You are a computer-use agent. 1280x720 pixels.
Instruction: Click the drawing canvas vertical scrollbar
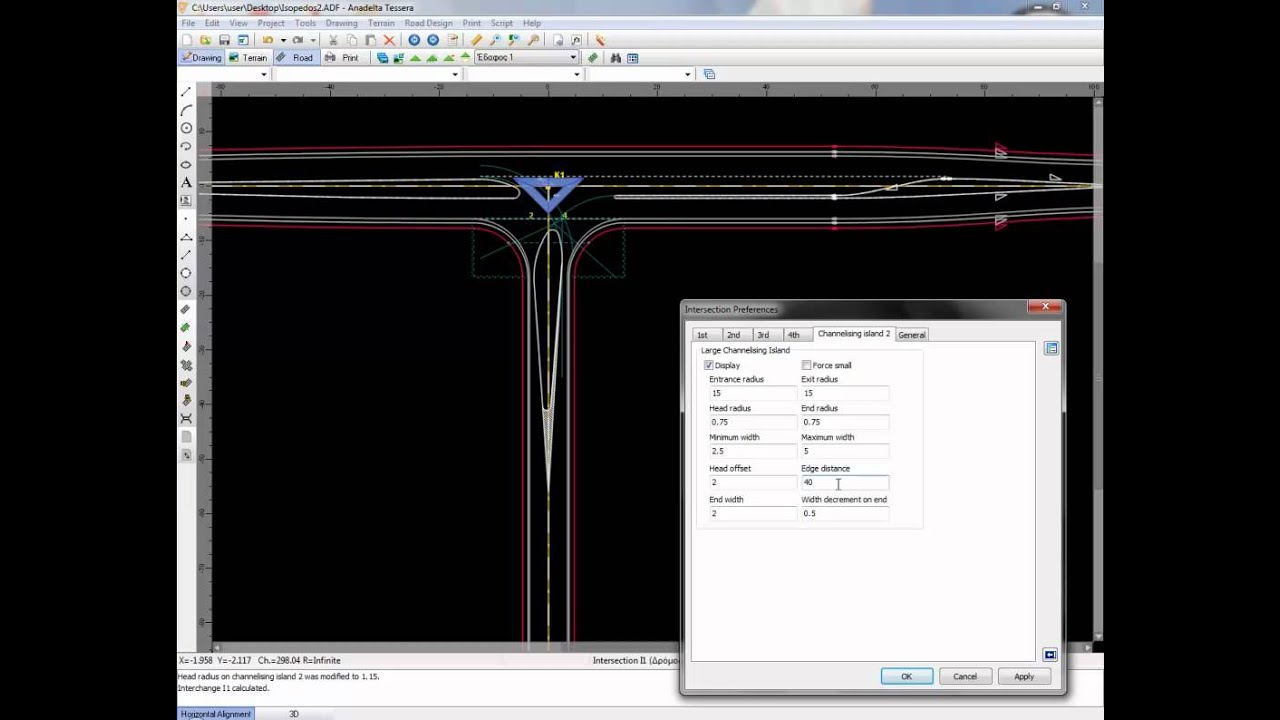1098,368
